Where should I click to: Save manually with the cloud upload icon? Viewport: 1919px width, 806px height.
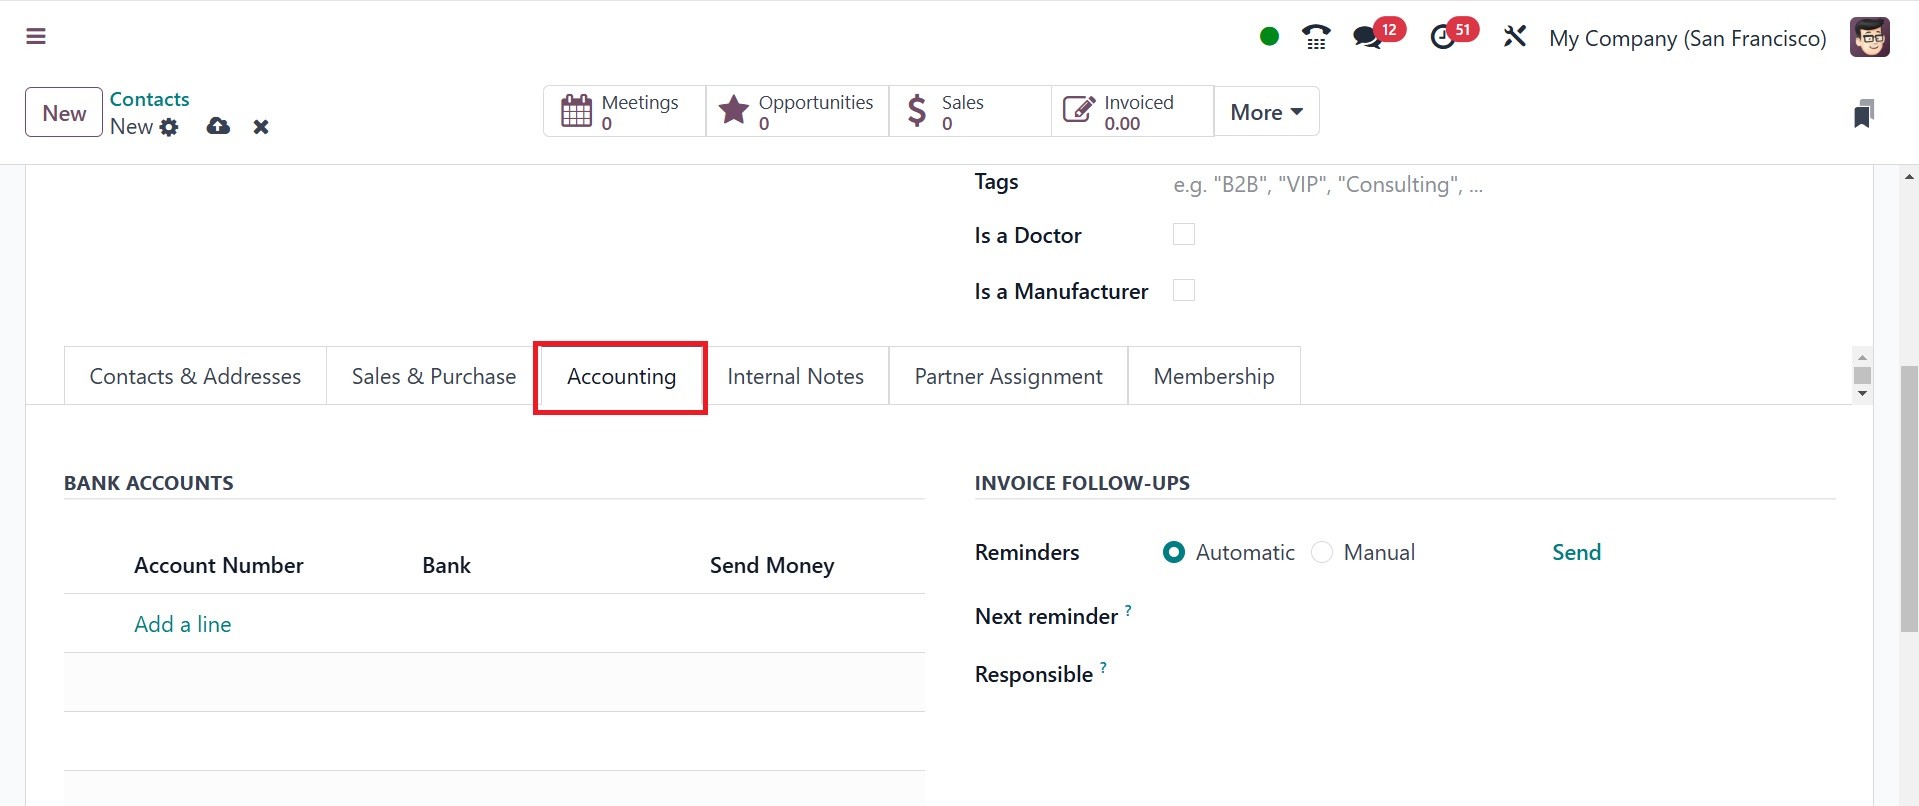(x=218, y=127)
